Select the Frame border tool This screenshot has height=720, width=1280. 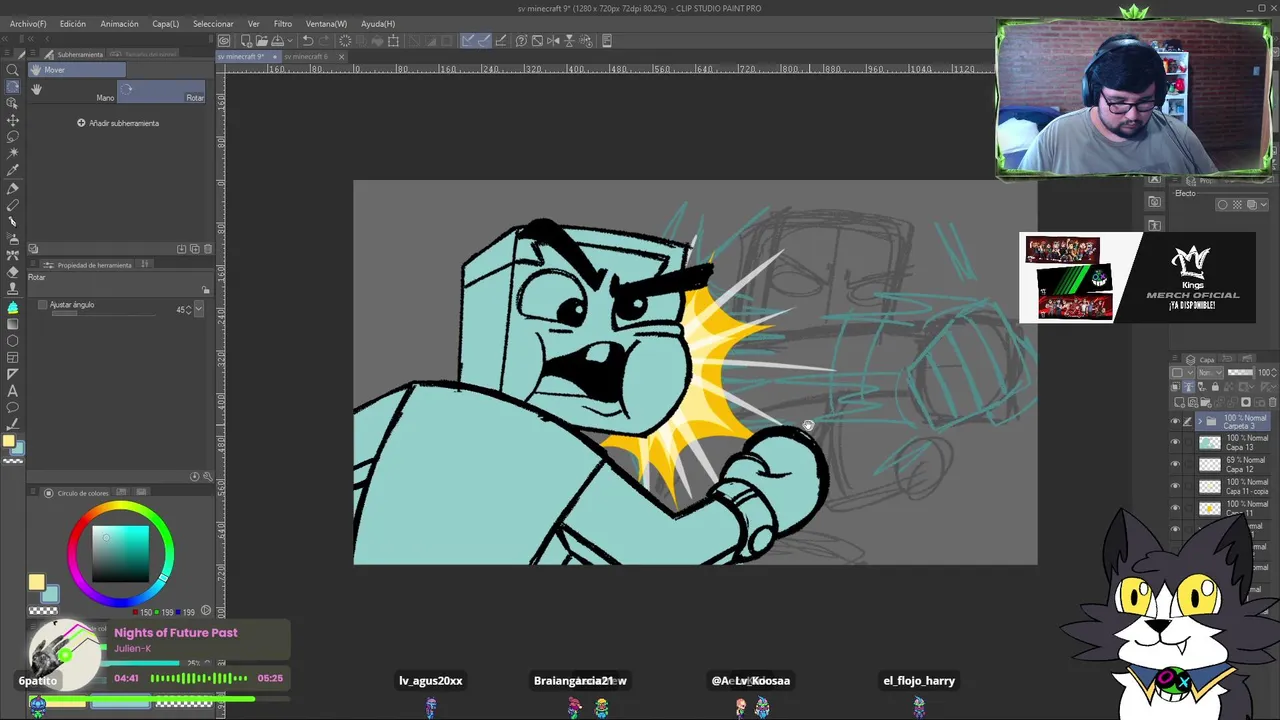(x=13, y=357)
